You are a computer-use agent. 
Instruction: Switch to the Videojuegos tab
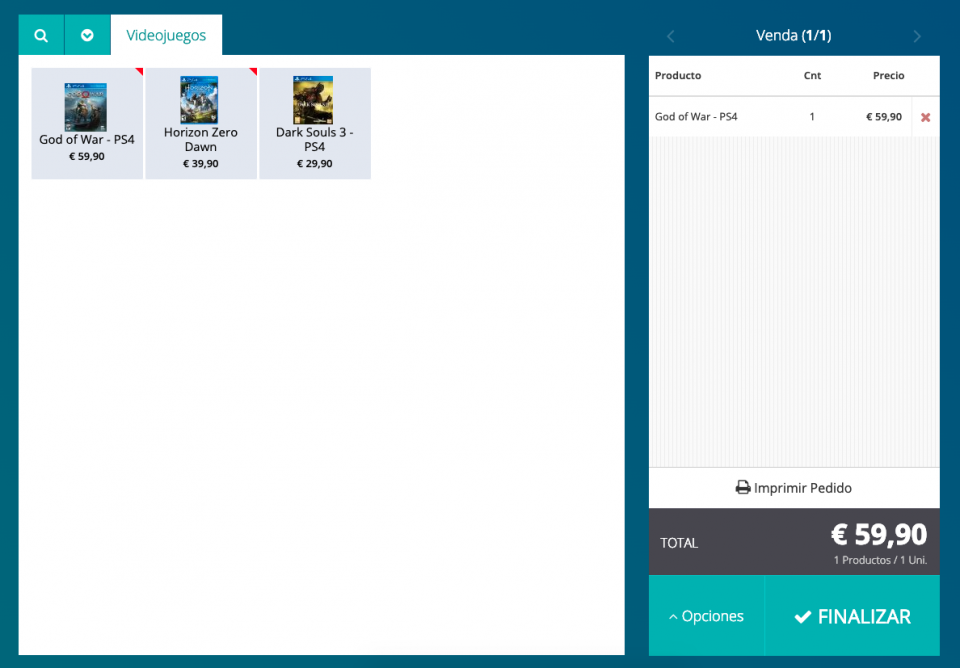click(x=166, y=35)
